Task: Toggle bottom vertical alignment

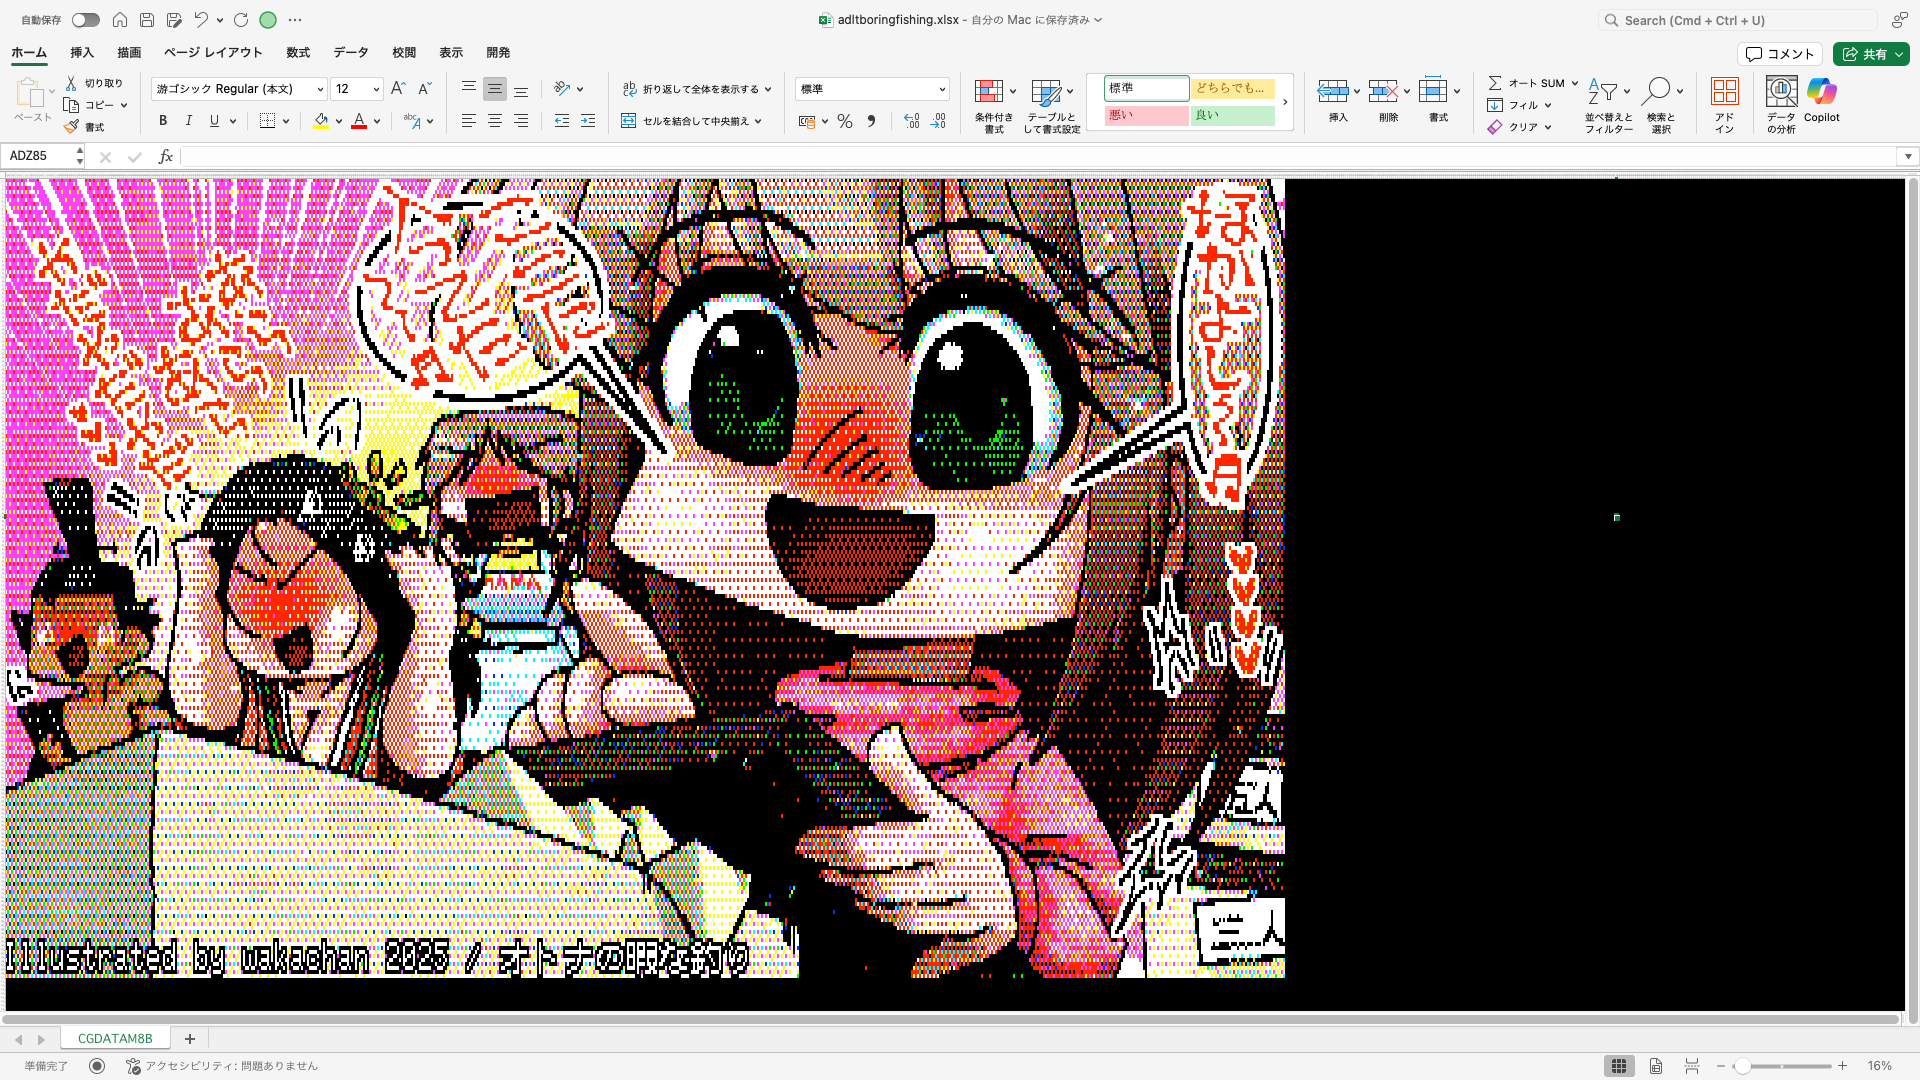Action: 521,89
